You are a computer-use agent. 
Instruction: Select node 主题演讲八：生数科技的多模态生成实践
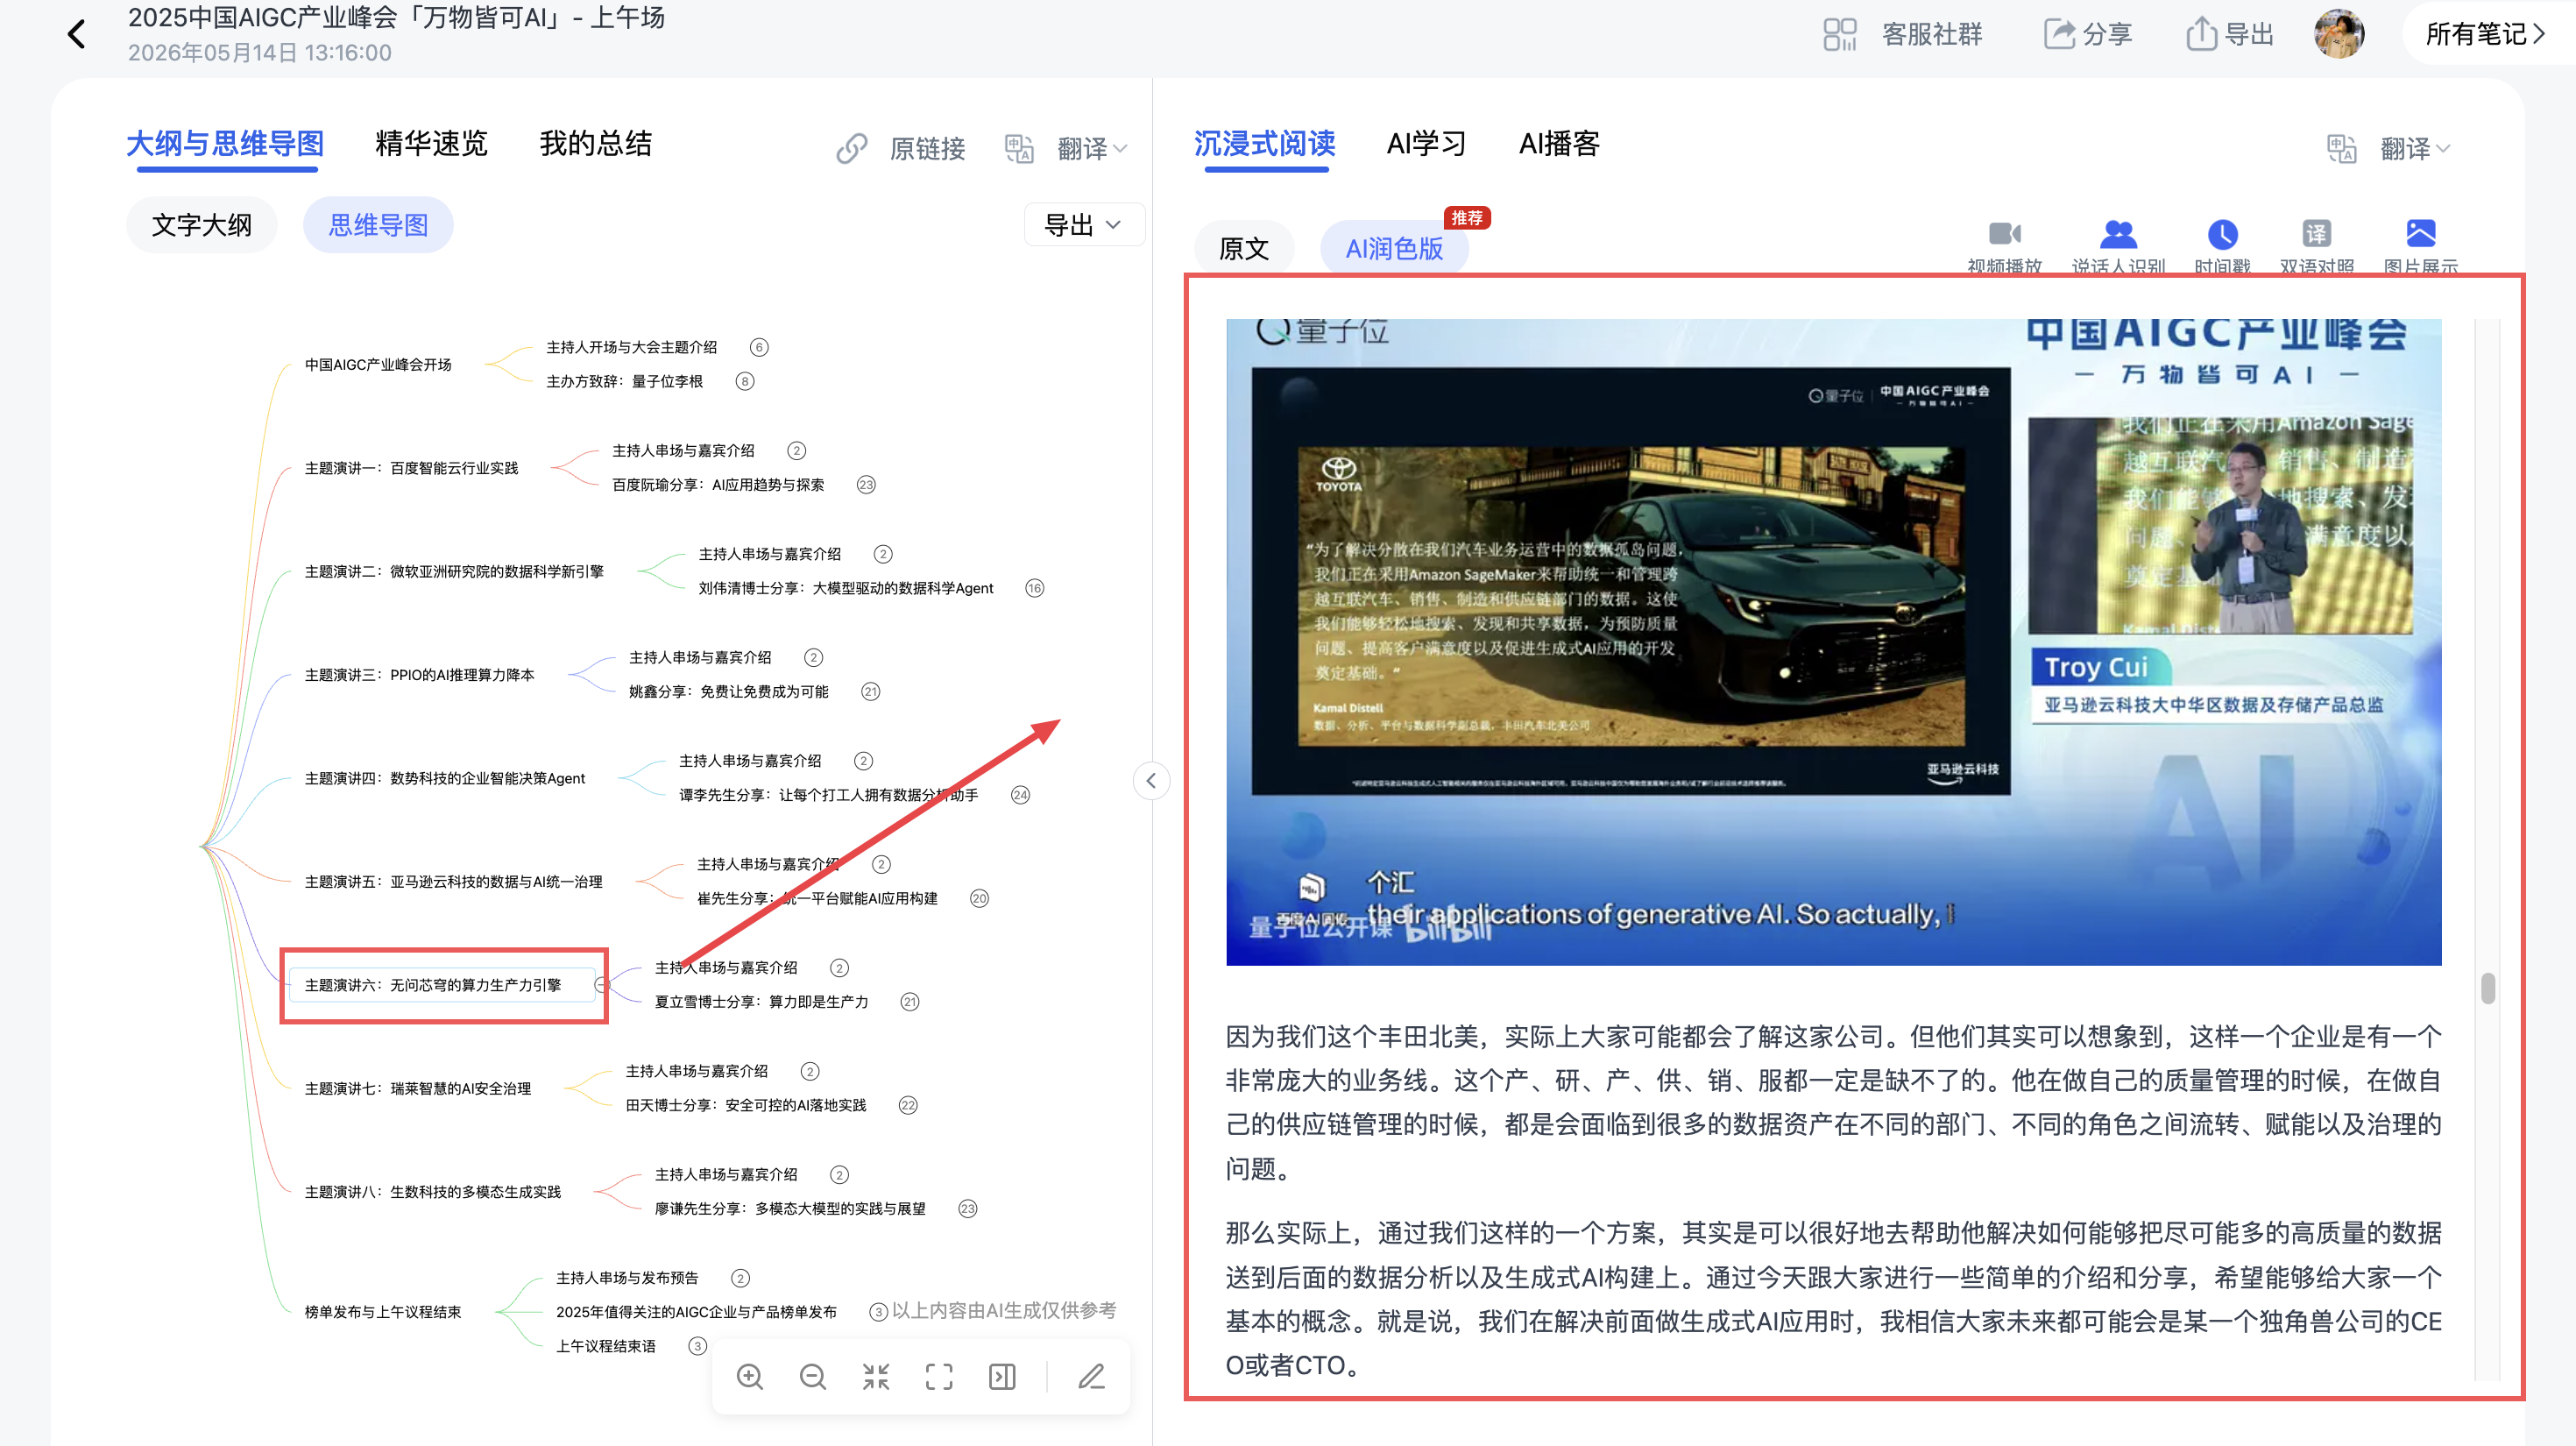tap(433, 1192)
